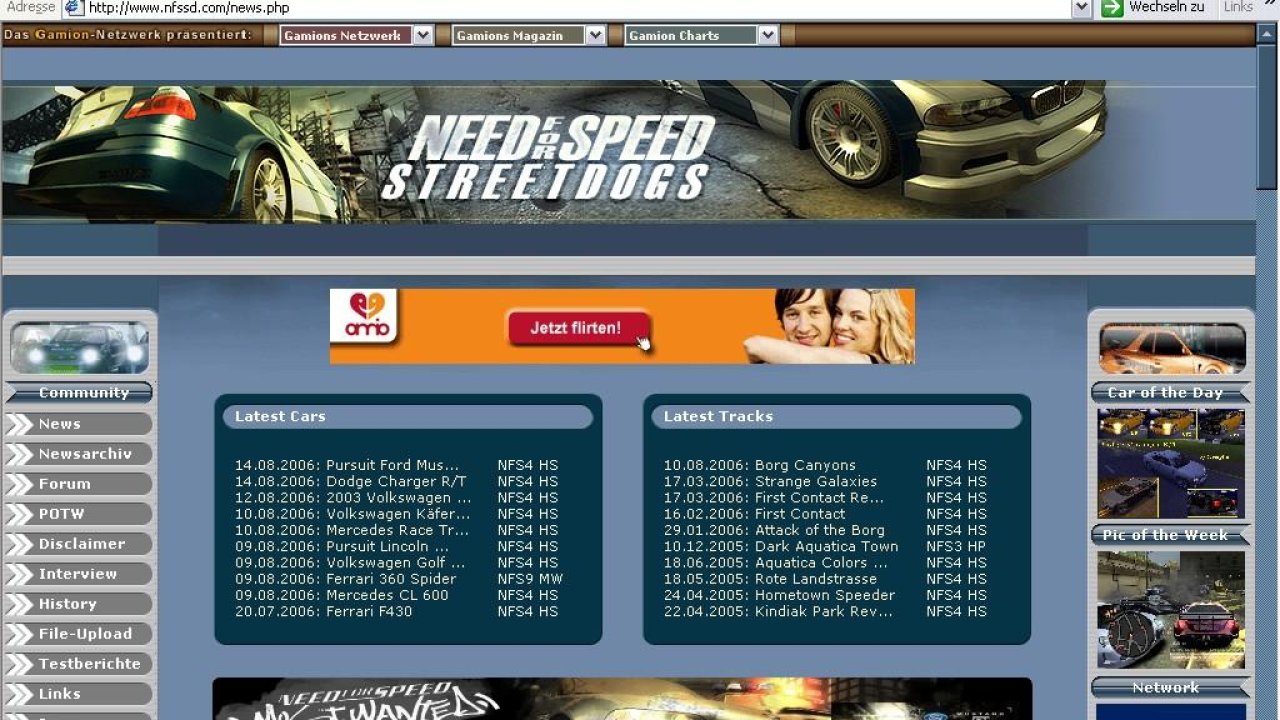Open the File-Upload sidebar item

tap(85, 634)
